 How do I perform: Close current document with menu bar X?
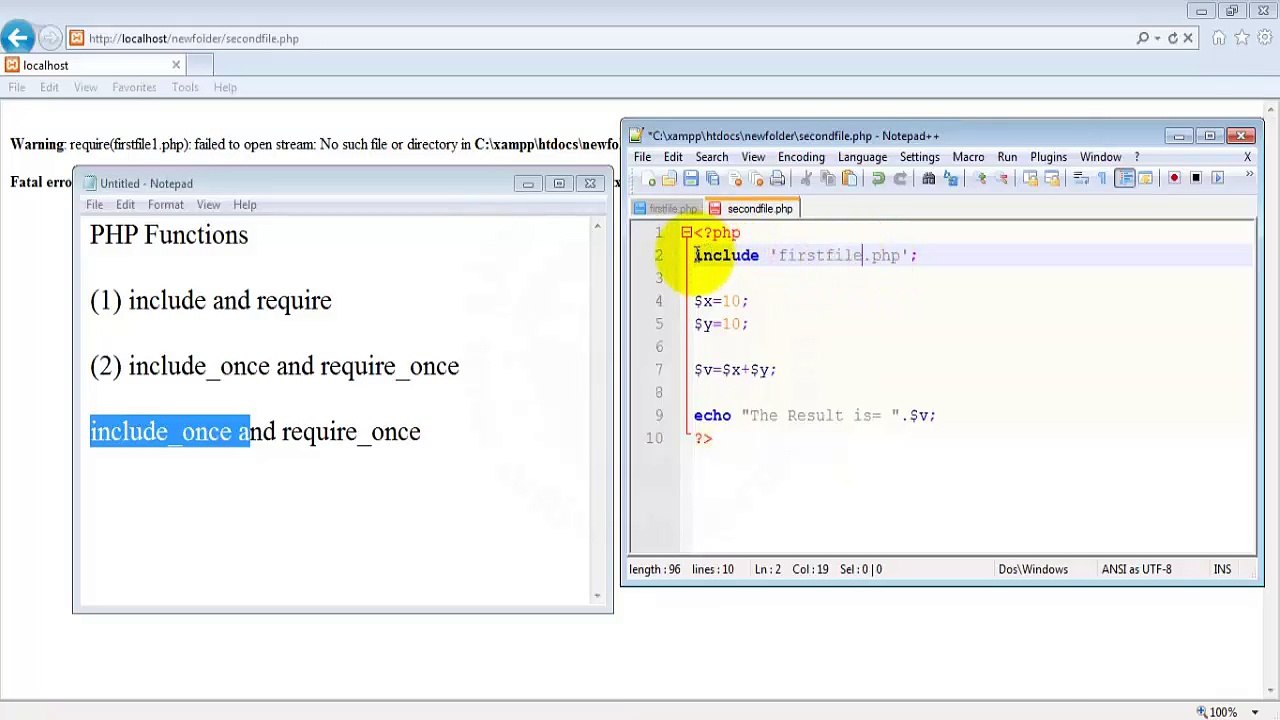tap(1247, 157)
